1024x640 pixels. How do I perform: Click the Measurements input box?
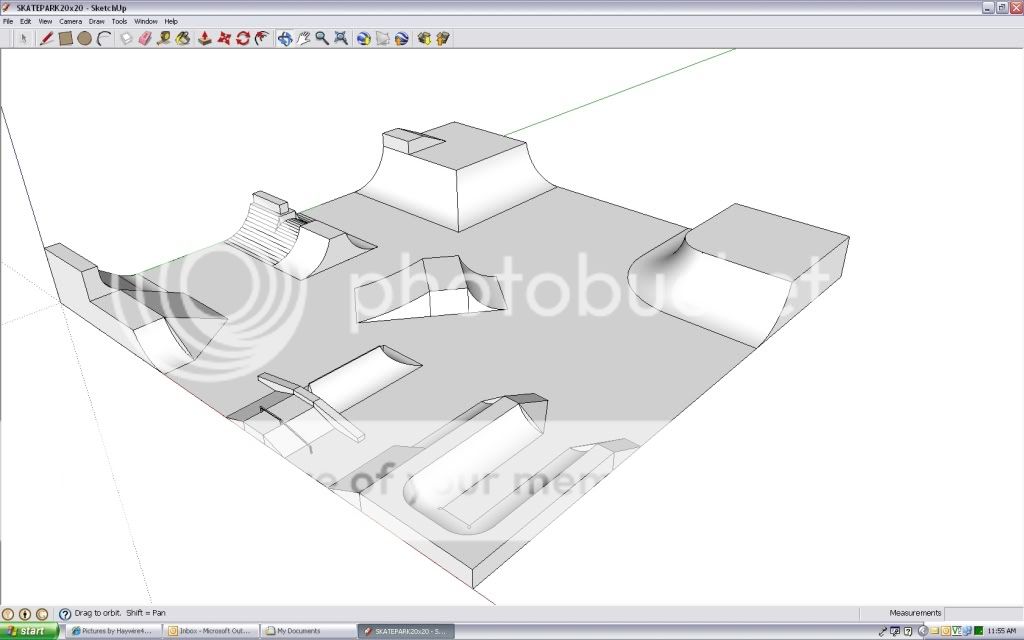(981, 613)
